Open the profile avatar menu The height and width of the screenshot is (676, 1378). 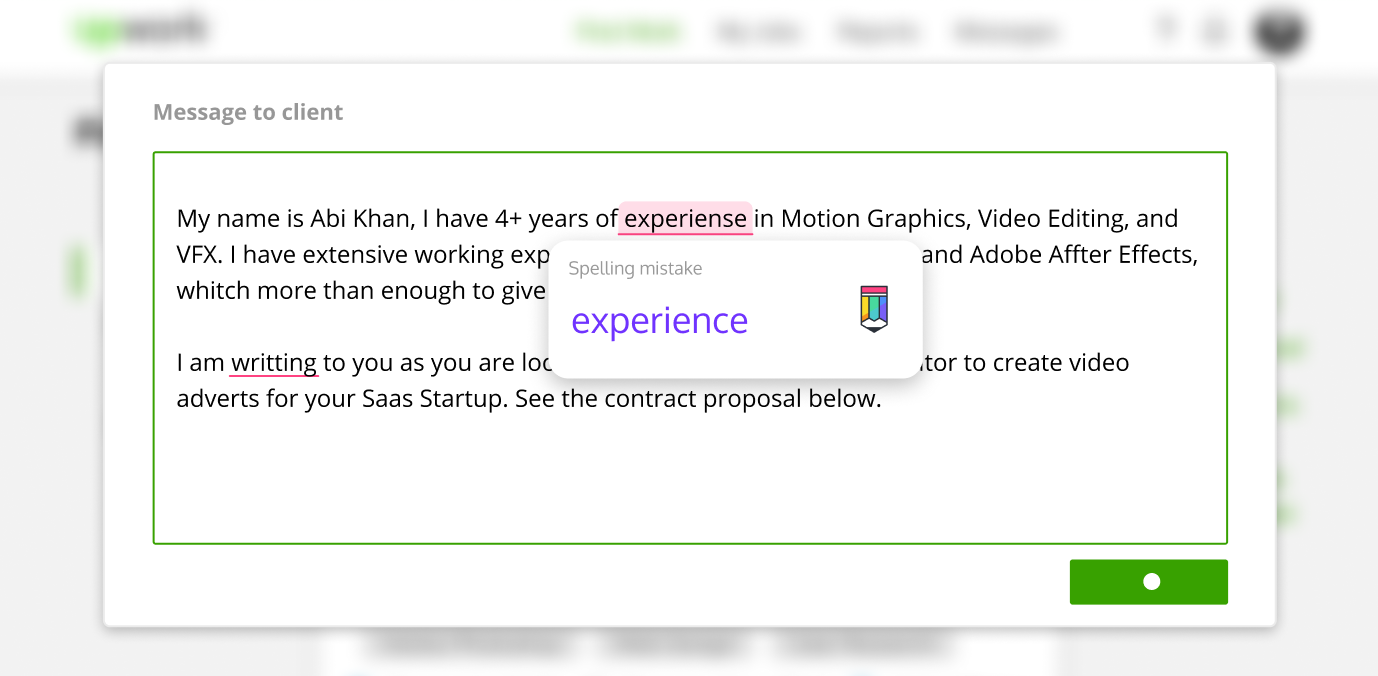pos(1279,31)
